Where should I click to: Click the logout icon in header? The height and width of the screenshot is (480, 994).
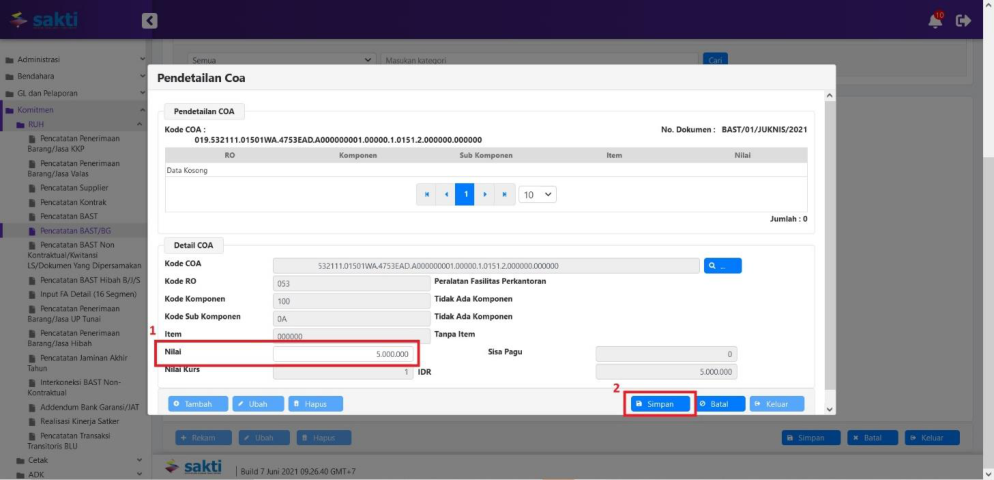coord(964,20)
